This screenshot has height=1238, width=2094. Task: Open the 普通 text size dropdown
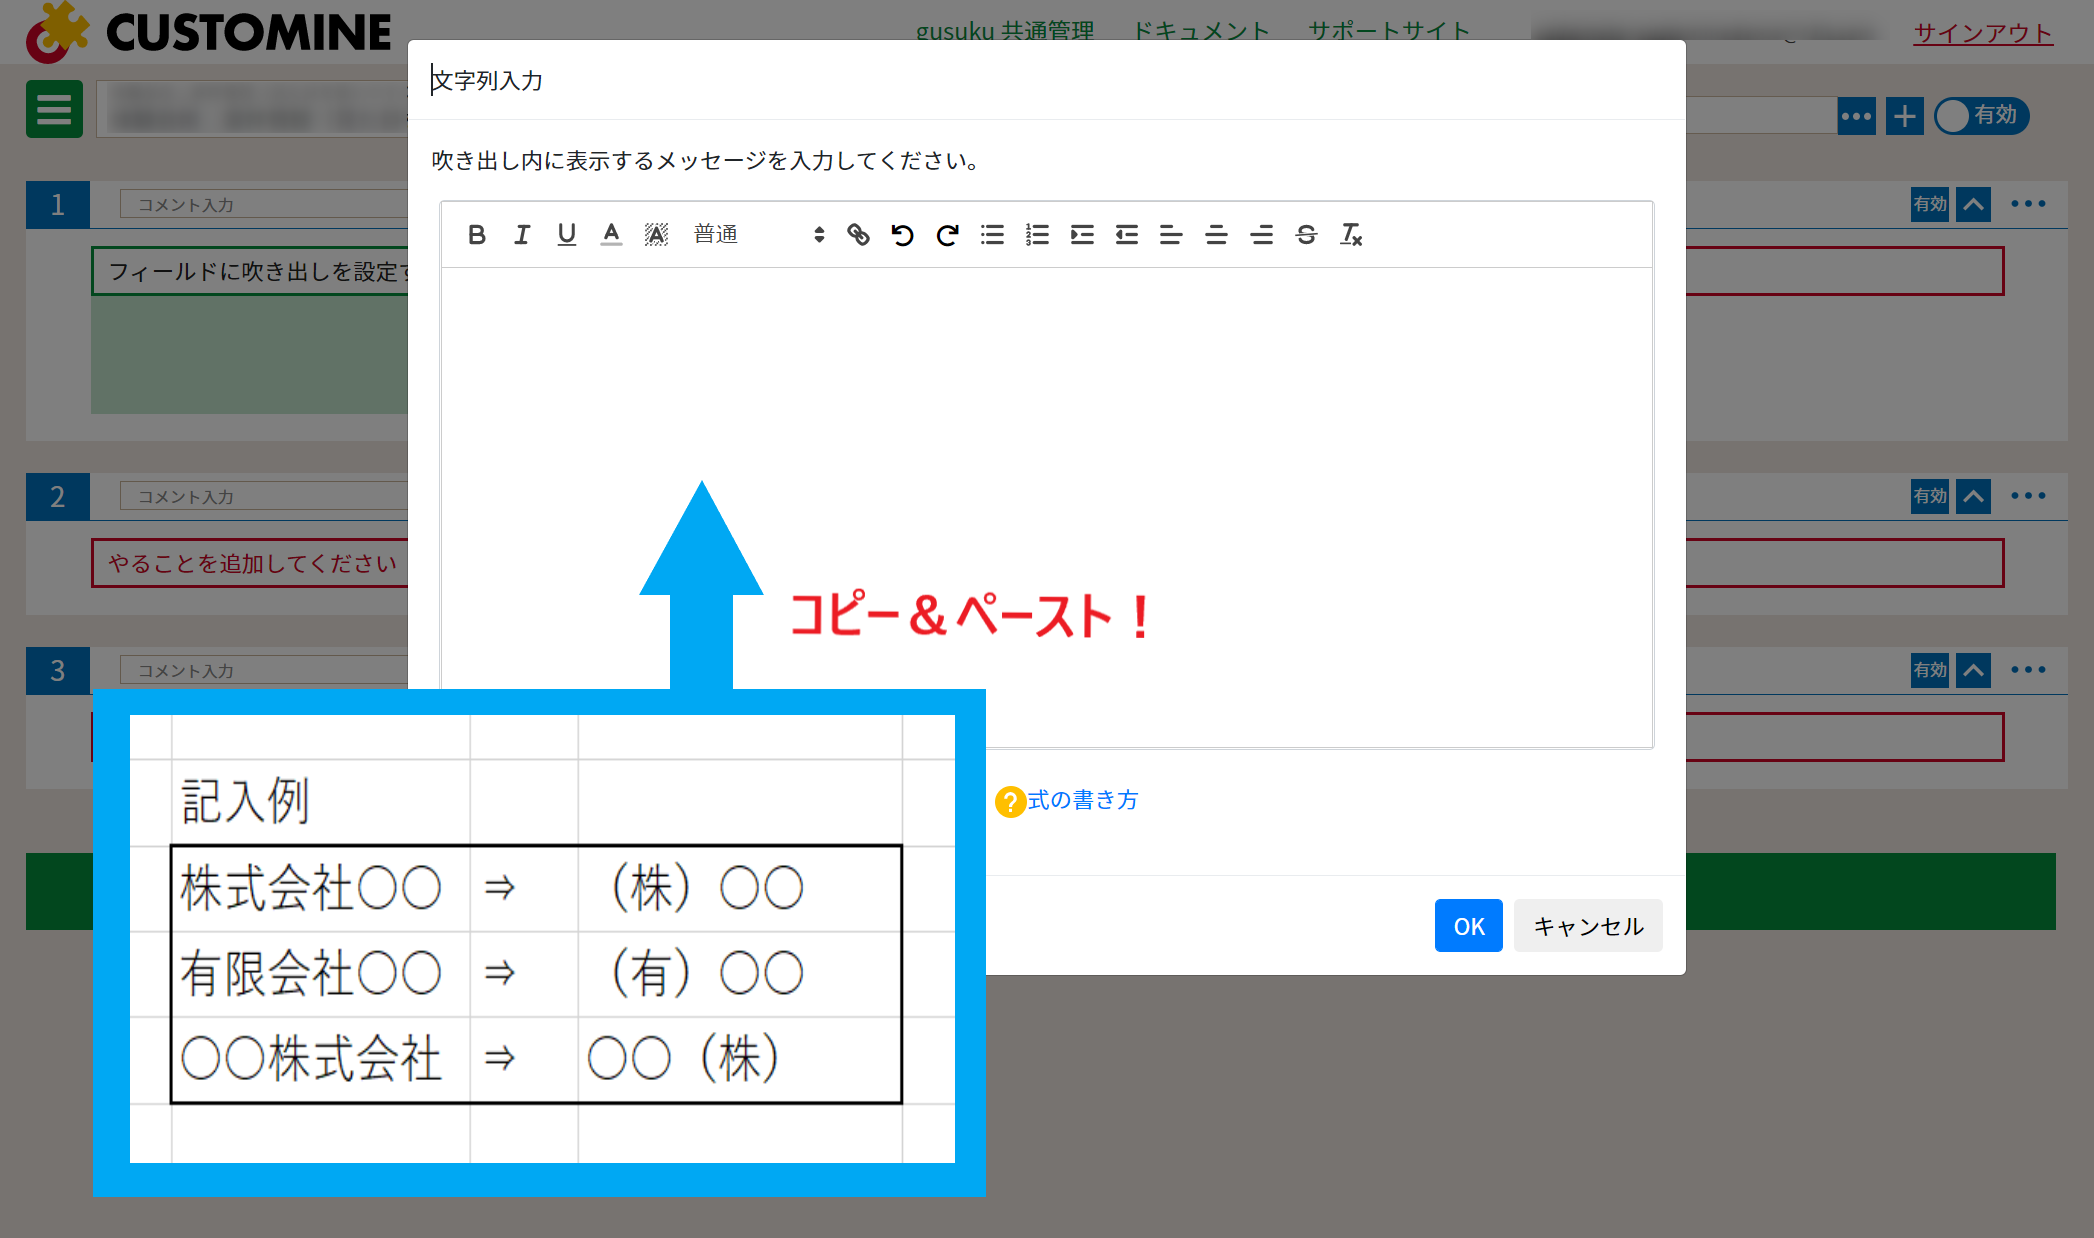(x=758, y=234)
